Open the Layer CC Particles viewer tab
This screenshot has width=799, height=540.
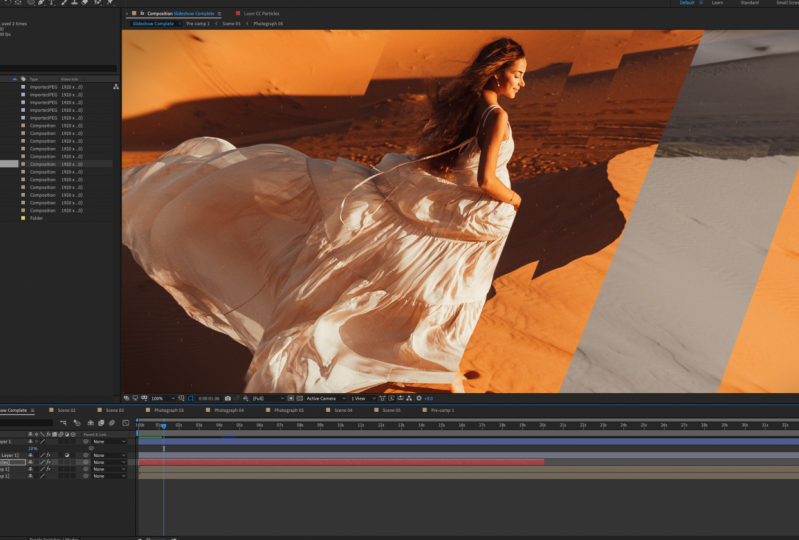pos(261,13)
